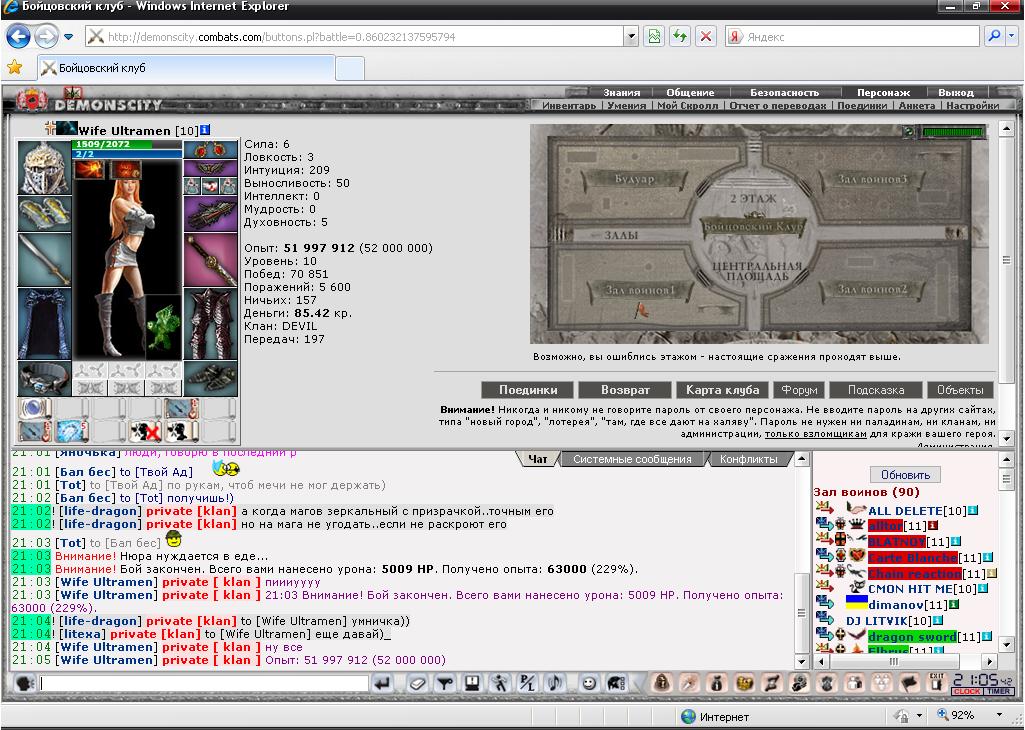Click the dark leg armor slot

pyautogui.click(x=210, y=324)
